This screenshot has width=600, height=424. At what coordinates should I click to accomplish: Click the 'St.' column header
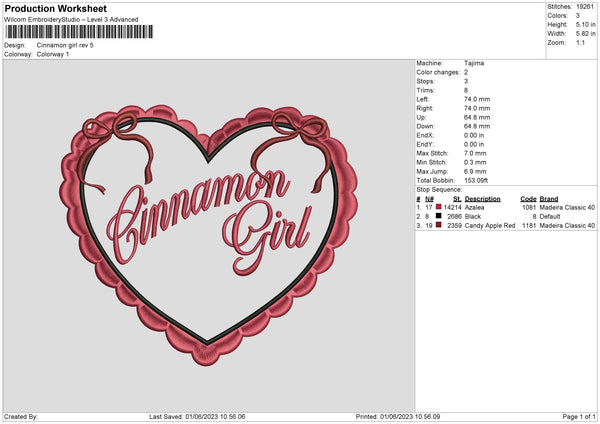coord(457,199)
